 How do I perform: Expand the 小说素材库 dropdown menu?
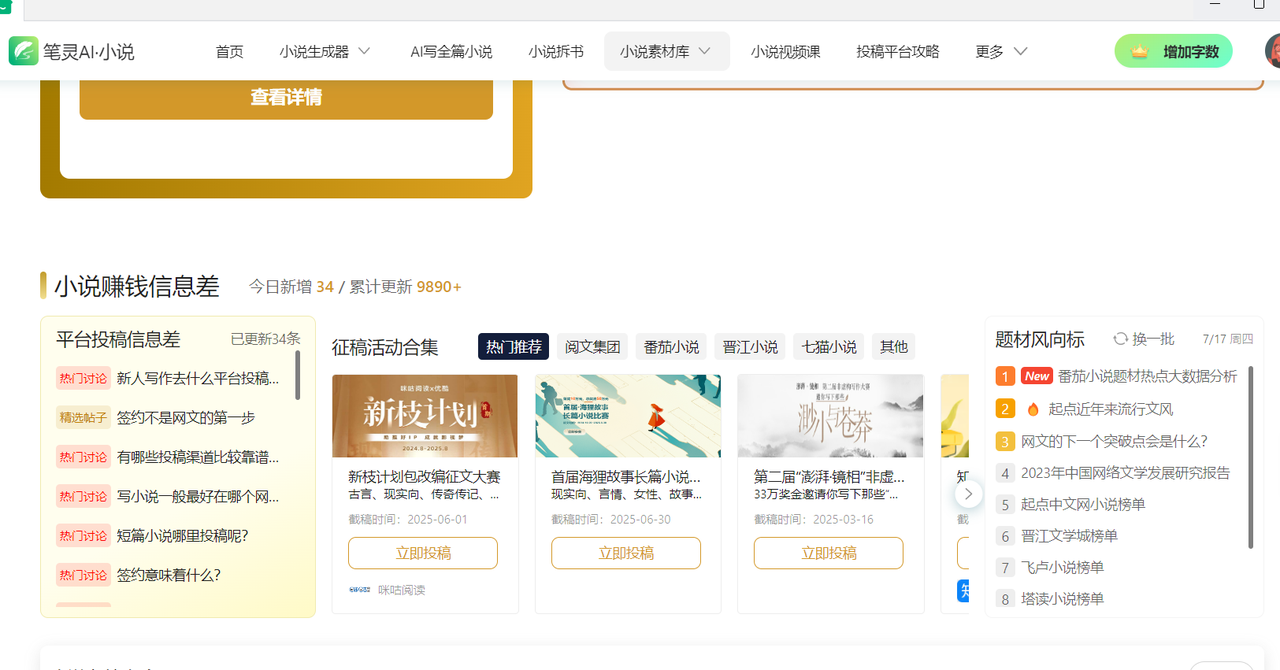666,51
